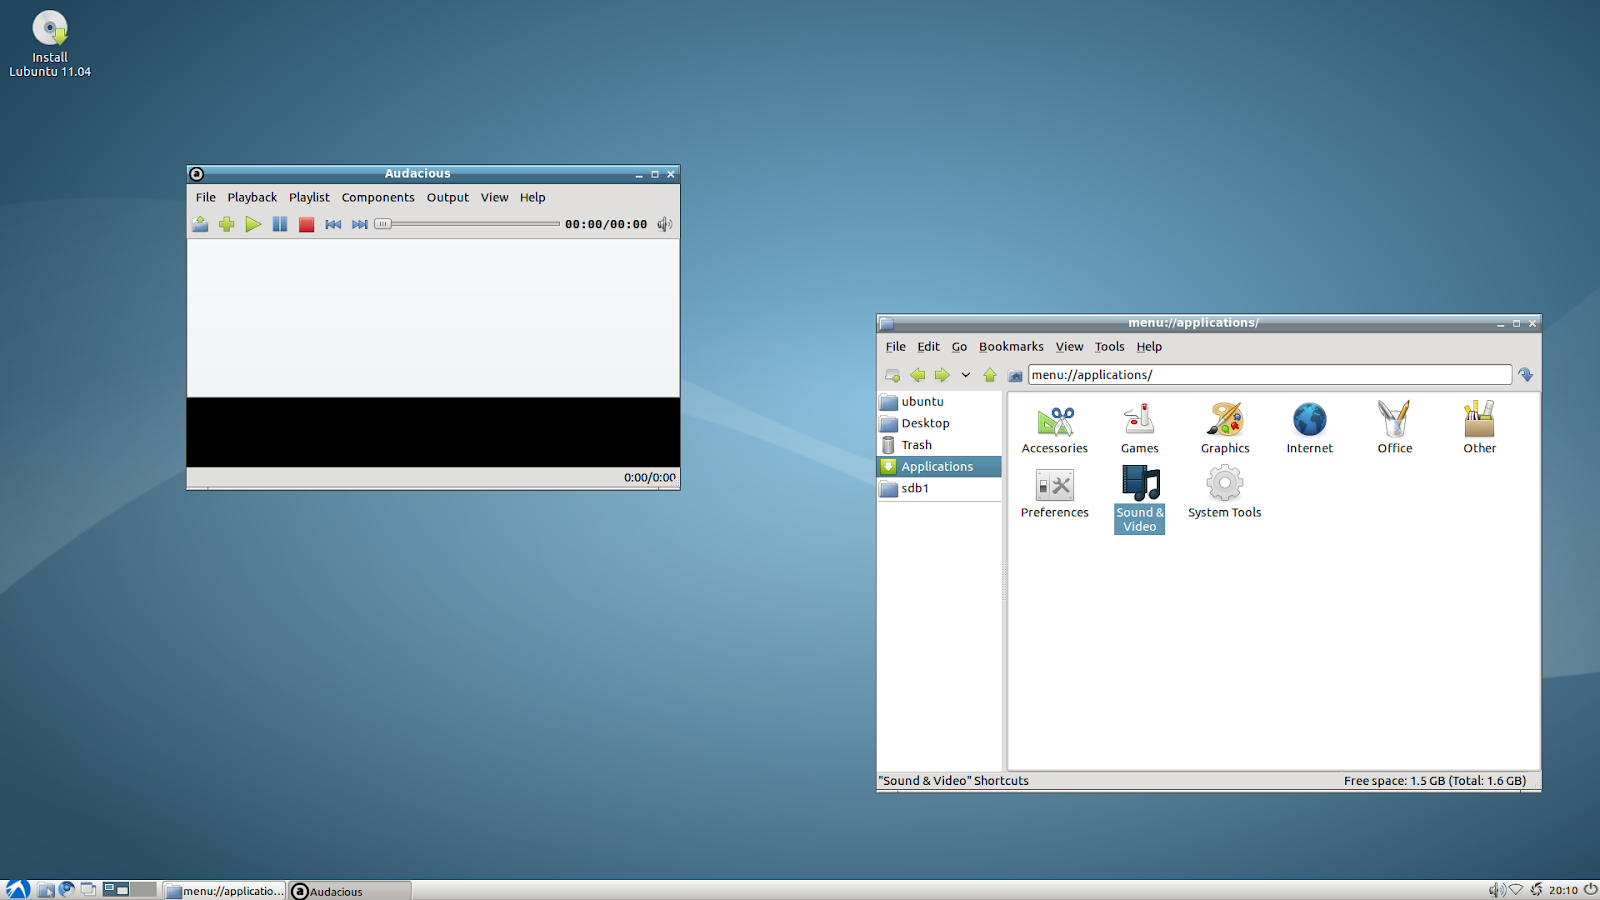This screenshot has width=1600, height=900.
Task: Open the Lubuntu start menu
Action: (17, 890)
